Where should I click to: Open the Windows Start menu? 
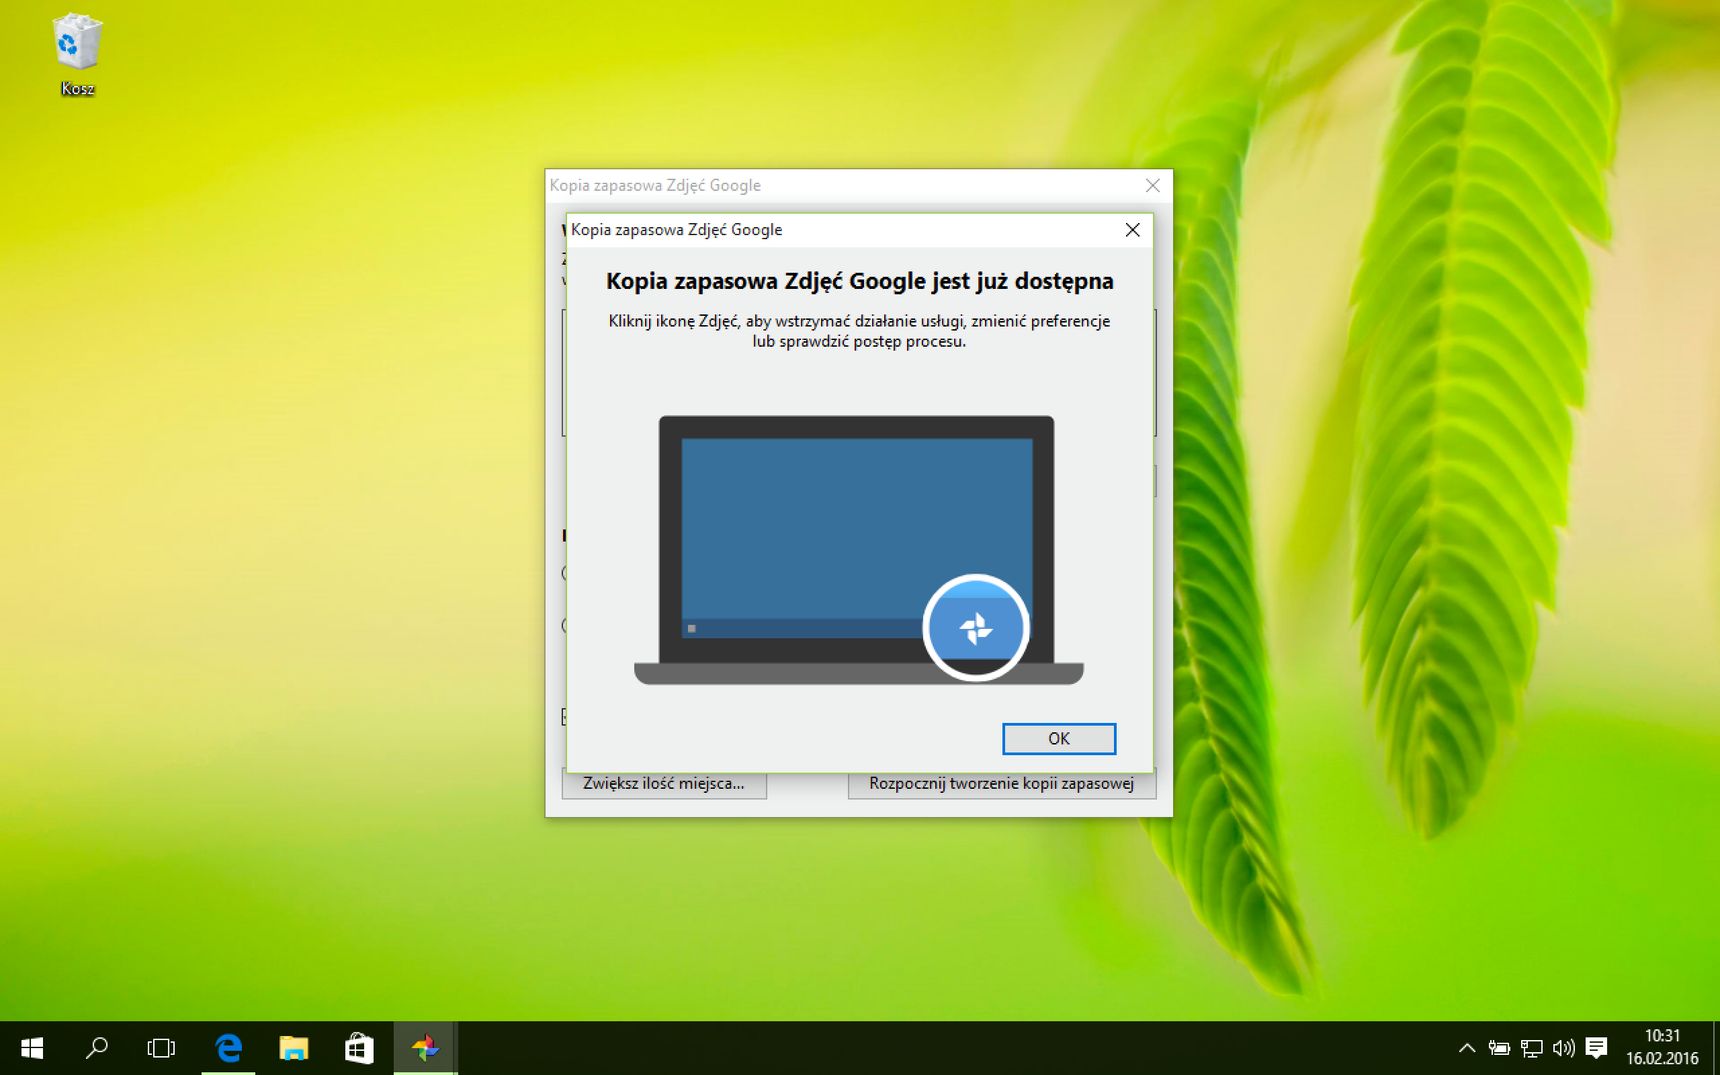(x=32, y=1048)
